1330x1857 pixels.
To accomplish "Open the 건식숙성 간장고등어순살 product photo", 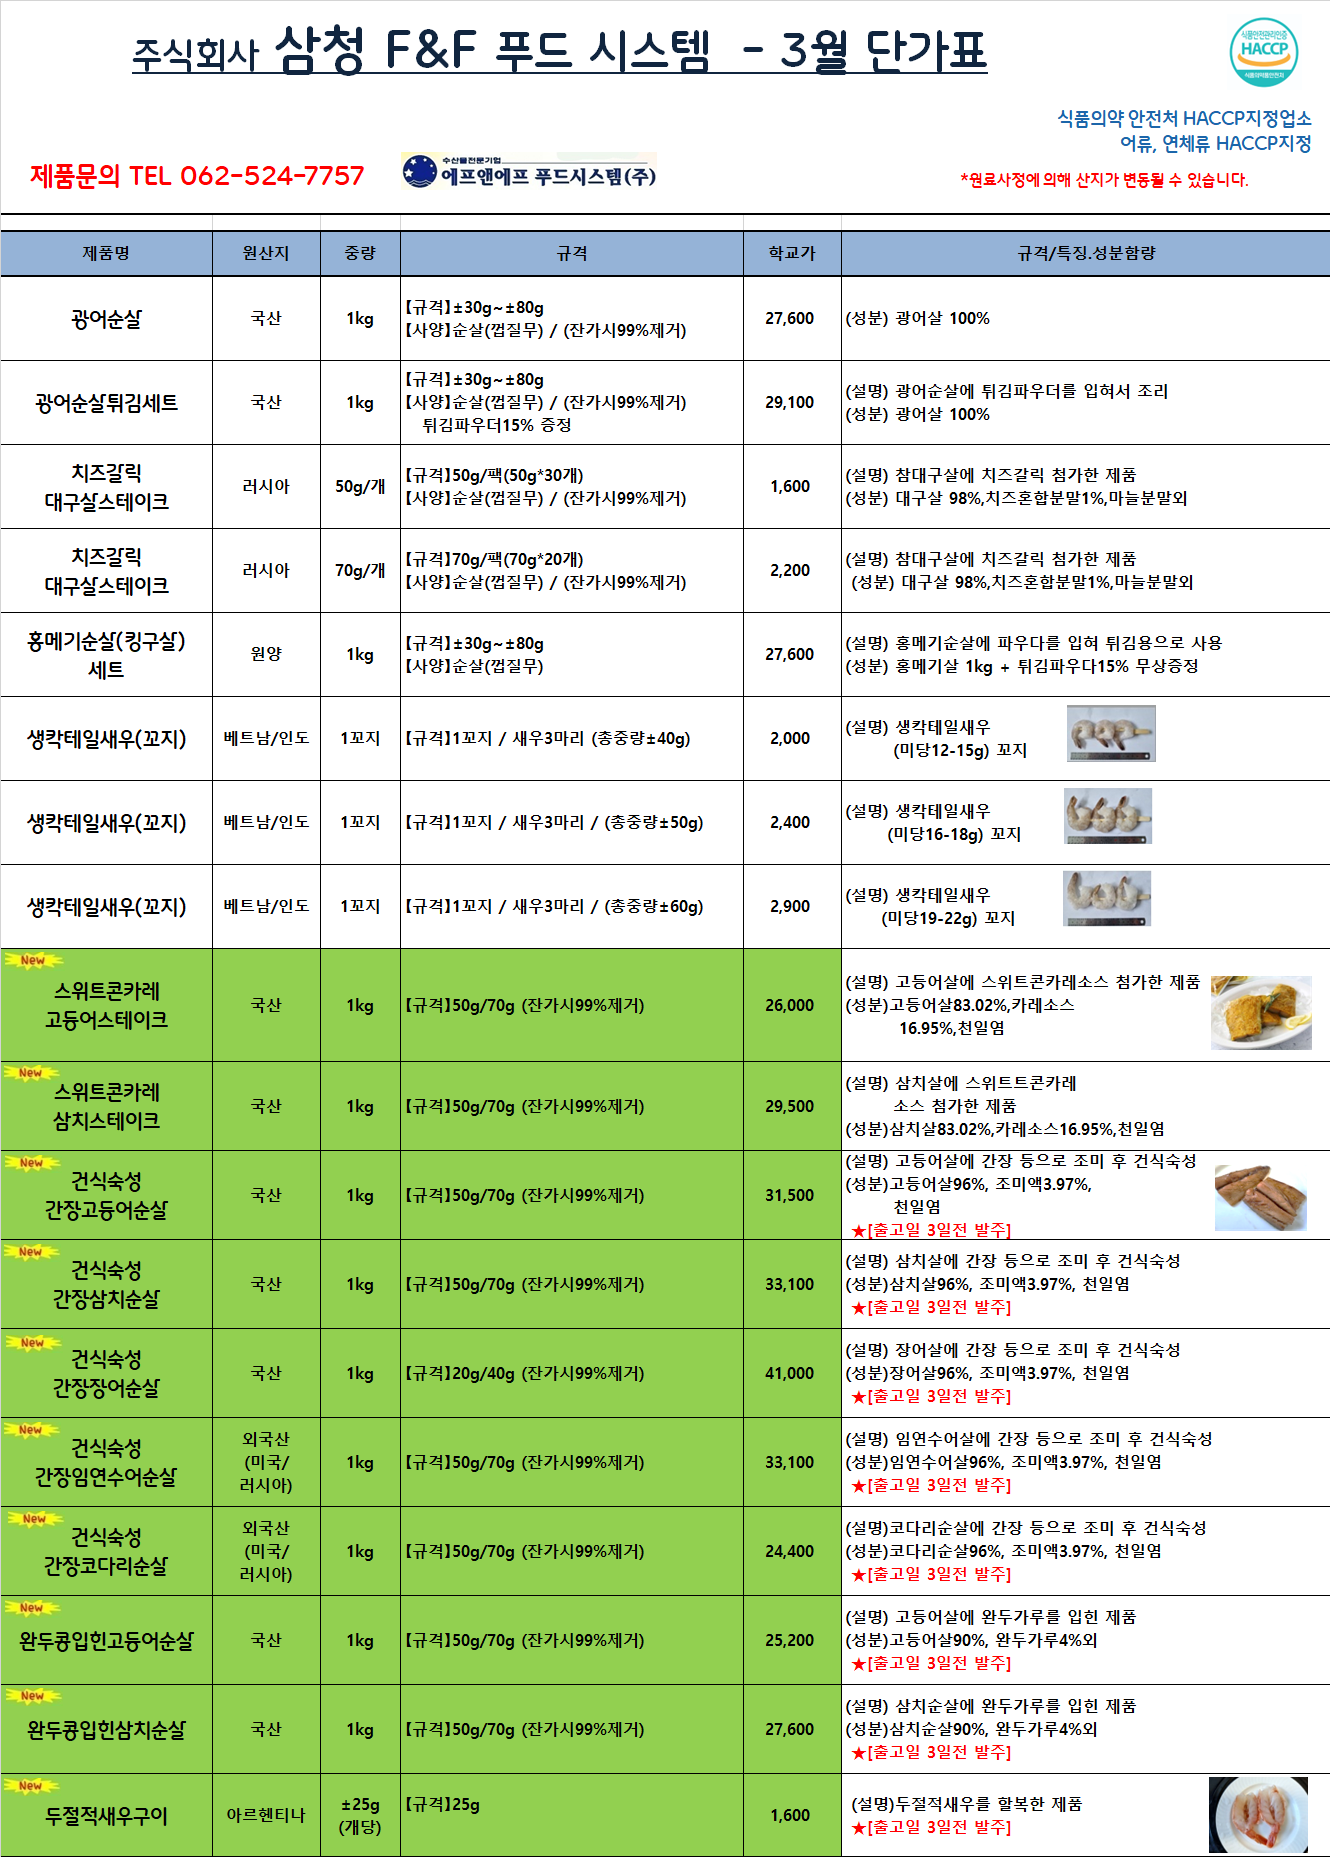I will click(1260, 1197).
